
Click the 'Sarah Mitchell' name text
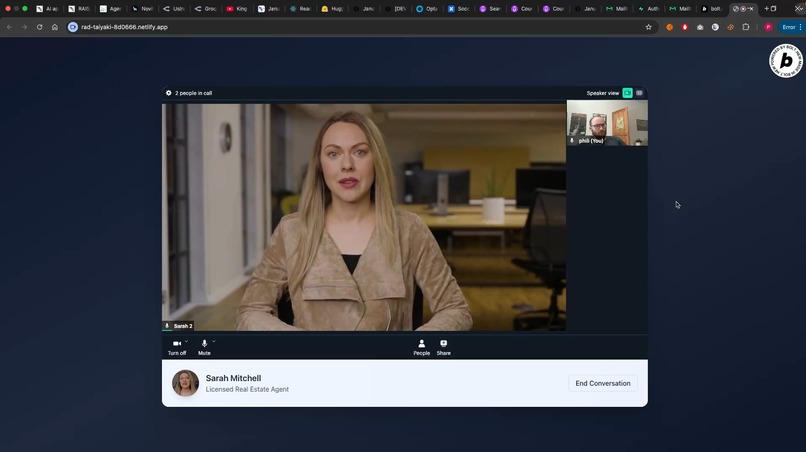233,378
